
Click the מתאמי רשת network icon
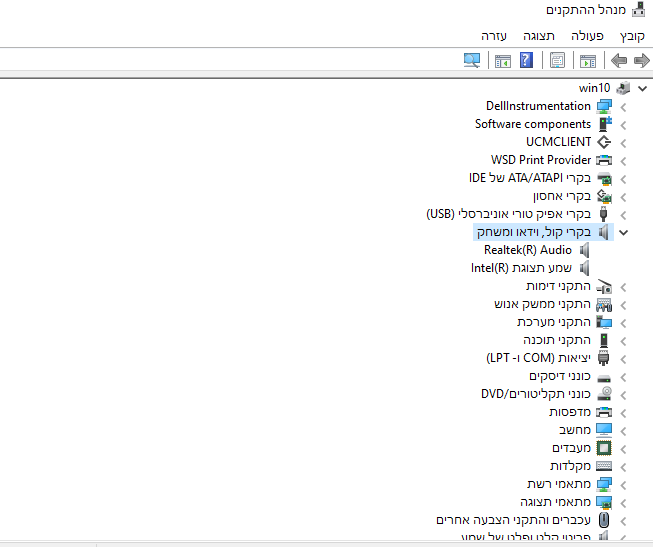(604, 484)
